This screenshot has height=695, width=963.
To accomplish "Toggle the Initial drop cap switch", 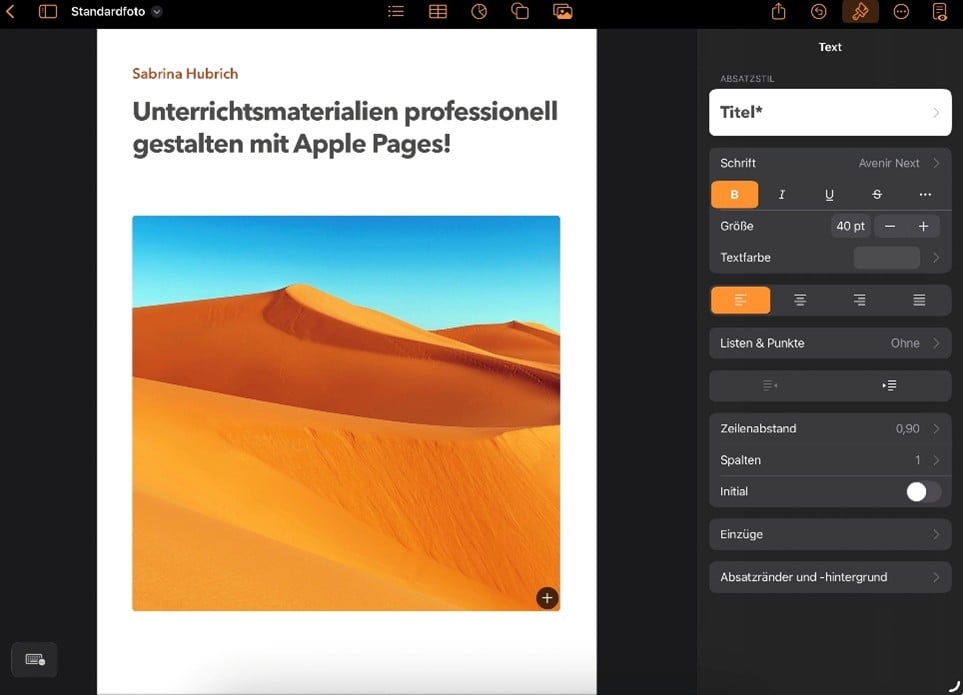I will point(922,492).
